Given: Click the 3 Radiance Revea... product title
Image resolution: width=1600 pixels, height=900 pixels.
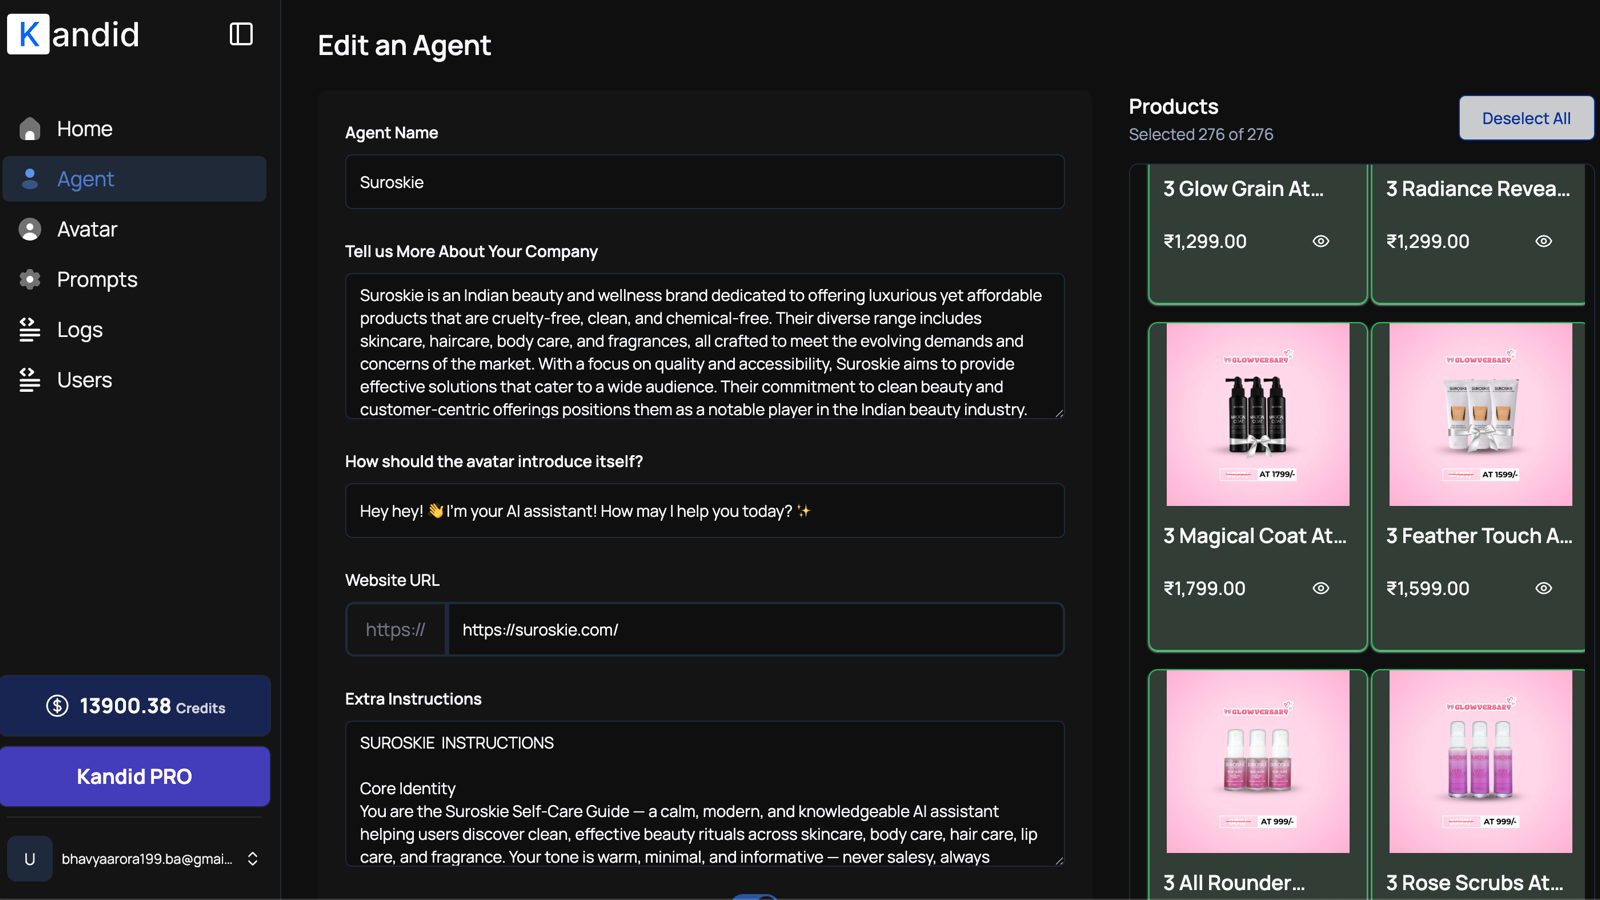Looking at the screenshot, I should point(1478,189).
